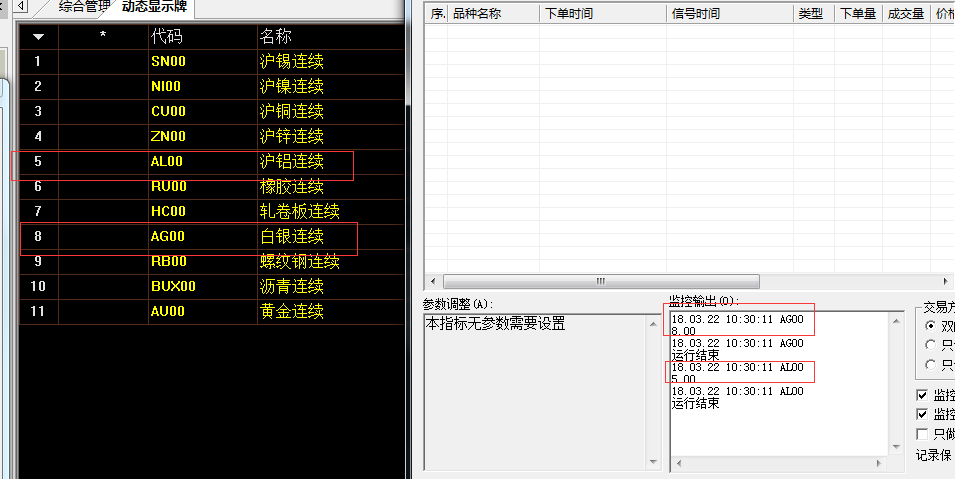Select row name 白银连续
This screenshot has width=955, height=479.
[291, 236]
